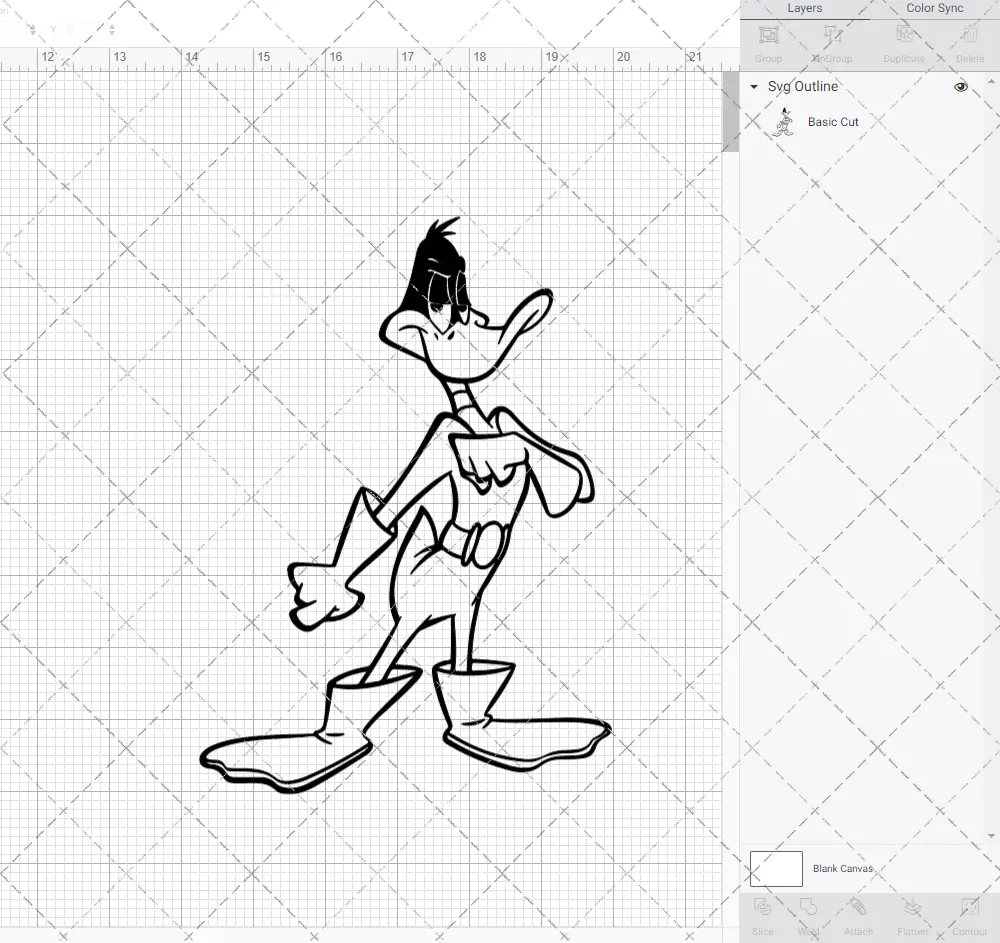Switch to the Layers tab
This screenshot has height=943, width=1000.
tap(804, 8)
